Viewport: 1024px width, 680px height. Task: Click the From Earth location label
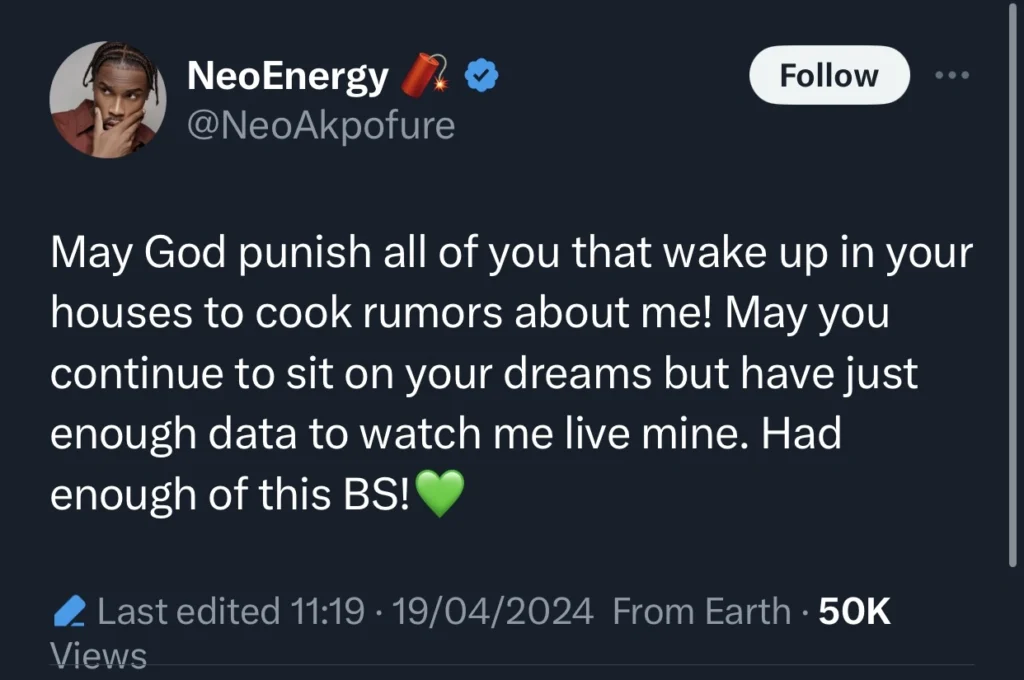[x=700, y=611]
